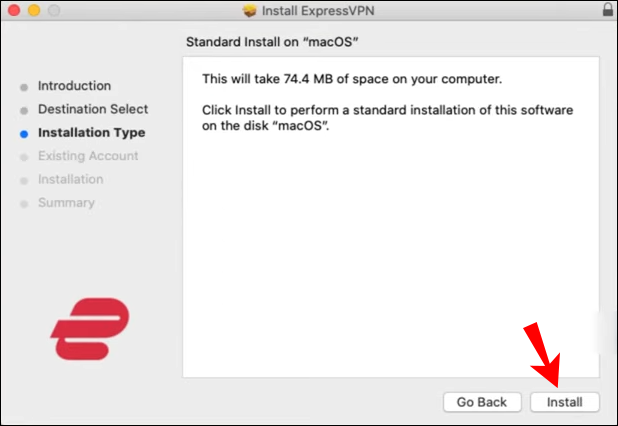
Task: Minimize the installer with the yellow button
Action: pyautogui.click(x=33, y=11)
